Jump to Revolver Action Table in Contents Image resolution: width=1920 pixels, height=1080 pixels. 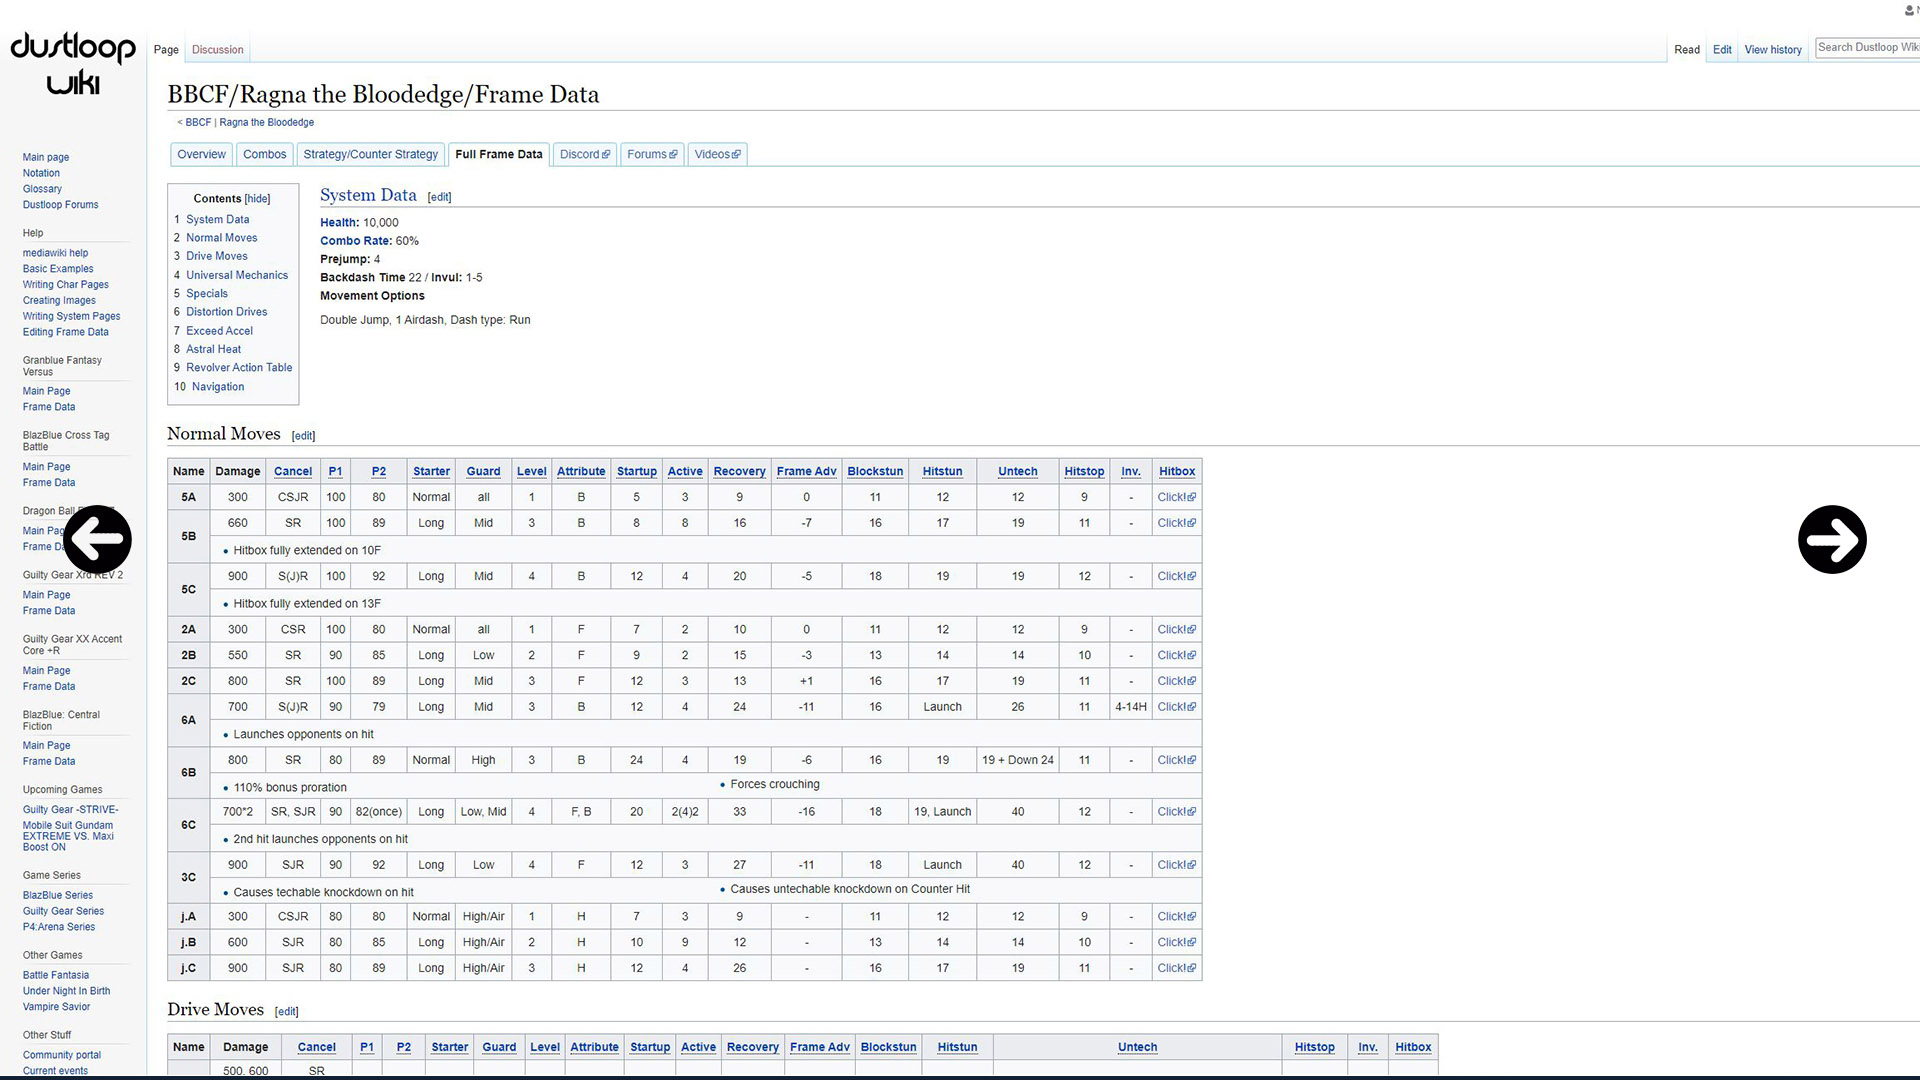pos(239,368)
